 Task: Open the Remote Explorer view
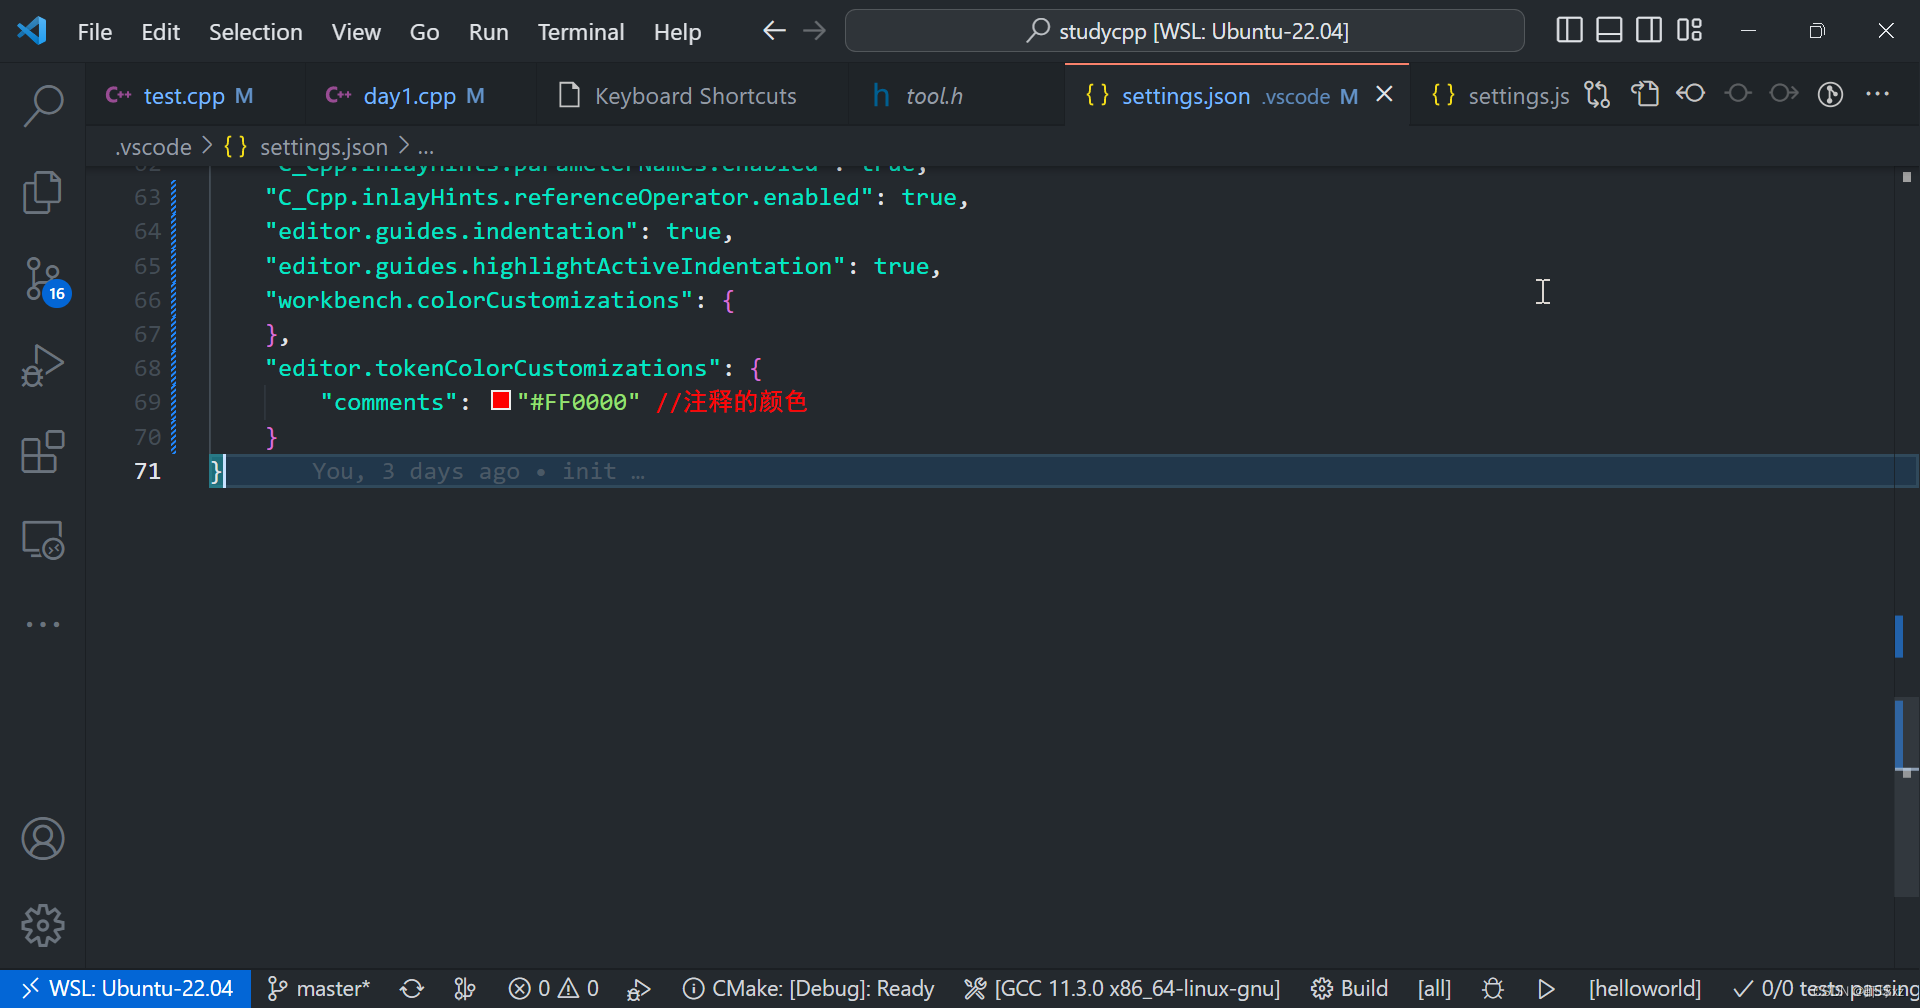point(43,539)
